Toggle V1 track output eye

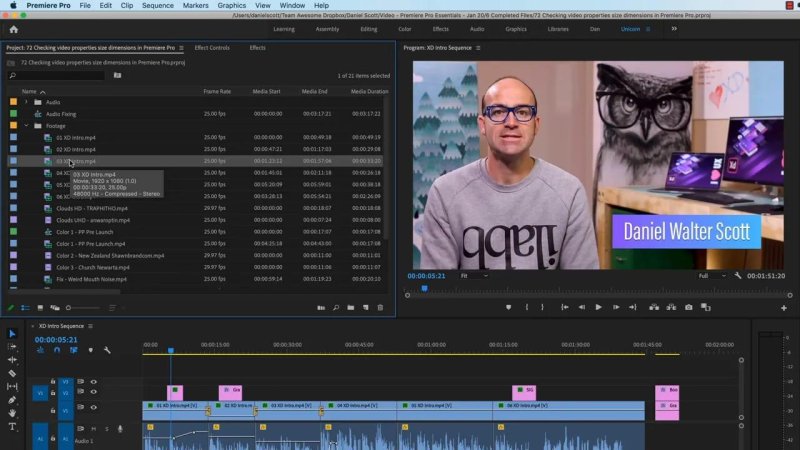tap(93, 407)
